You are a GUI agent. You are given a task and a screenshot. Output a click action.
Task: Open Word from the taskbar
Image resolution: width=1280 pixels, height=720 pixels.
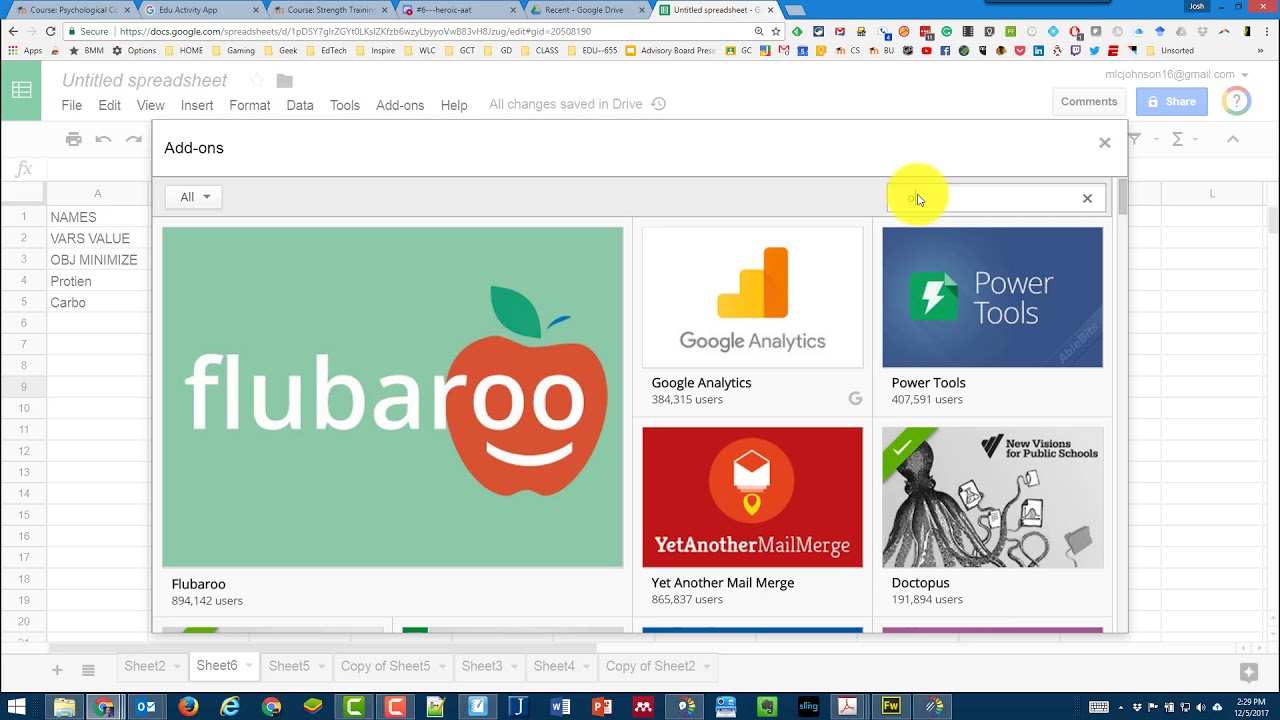pos(560,707)
